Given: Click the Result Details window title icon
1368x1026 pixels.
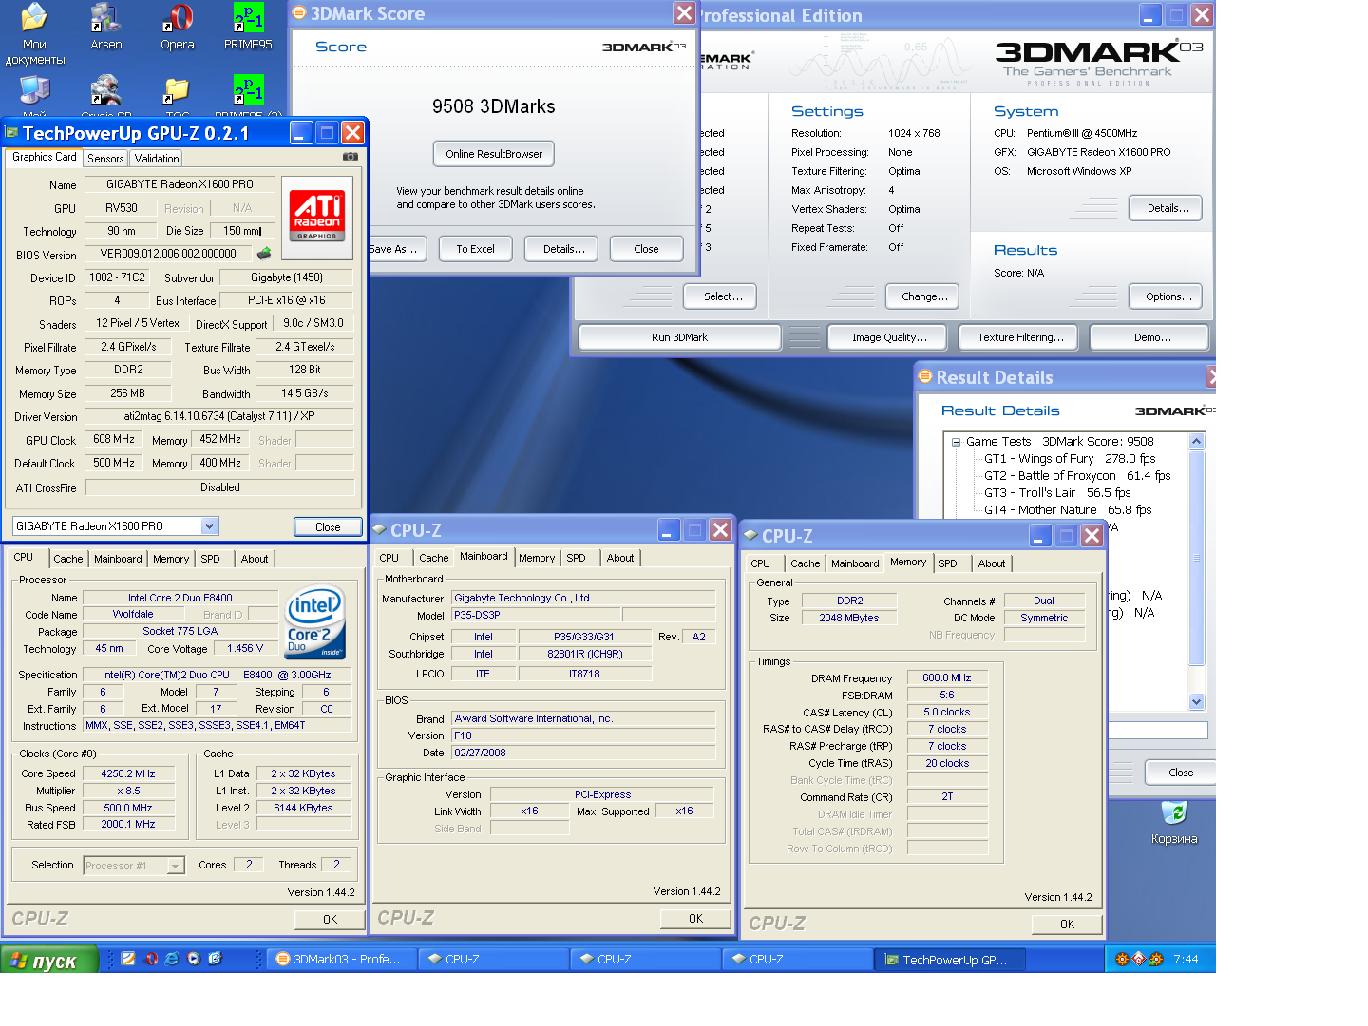Looking at the screenshot, I should [926, 377].
